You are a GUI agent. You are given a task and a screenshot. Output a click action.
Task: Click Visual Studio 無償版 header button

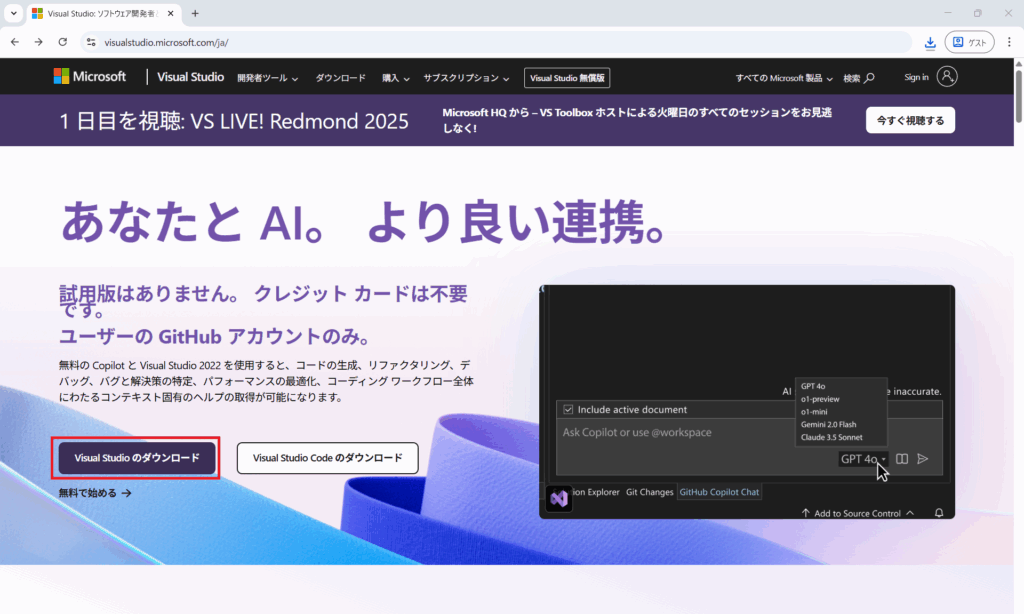click(x=566, y=78)
